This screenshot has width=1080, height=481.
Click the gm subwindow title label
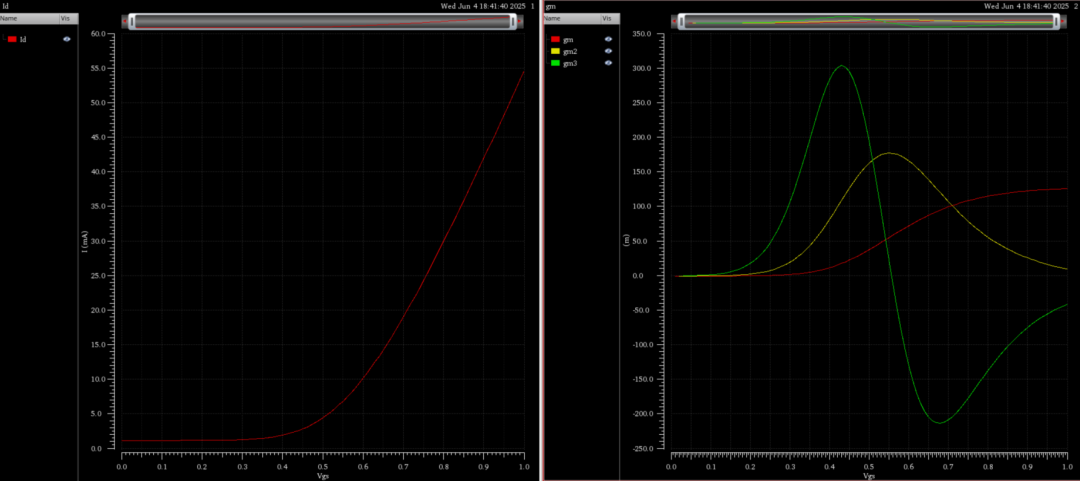(550, 6)
